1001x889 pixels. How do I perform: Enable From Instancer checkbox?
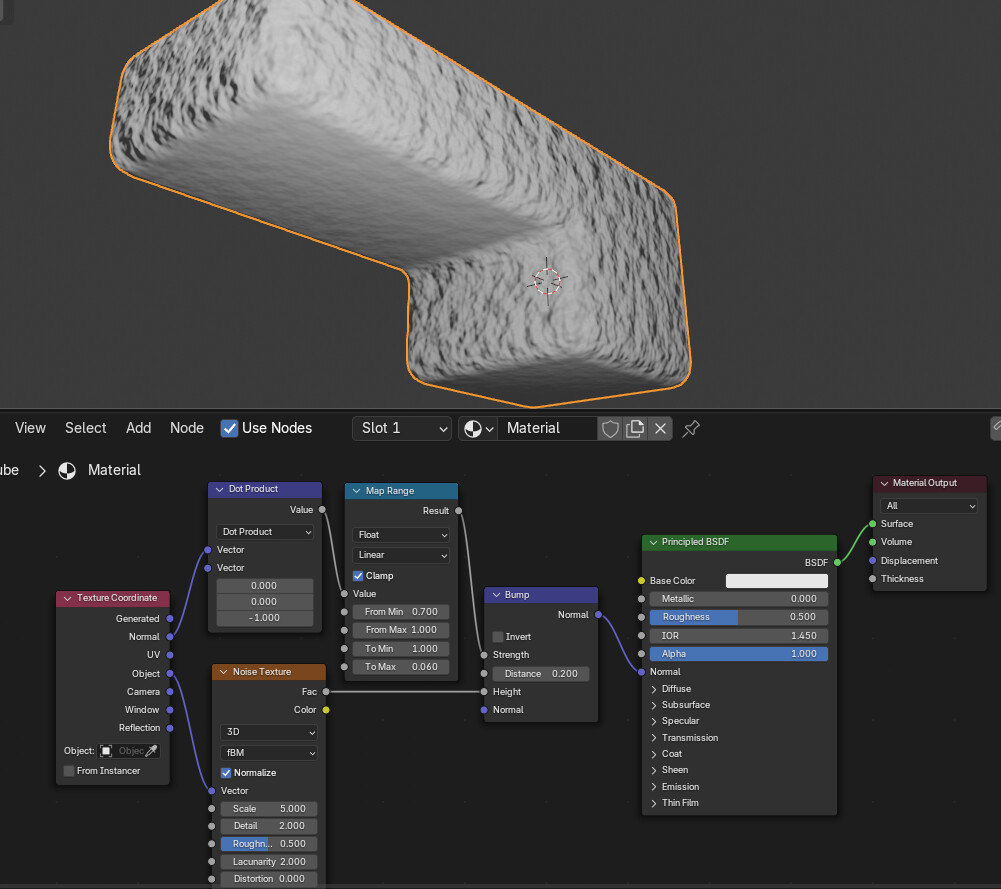tap(69, 771)
